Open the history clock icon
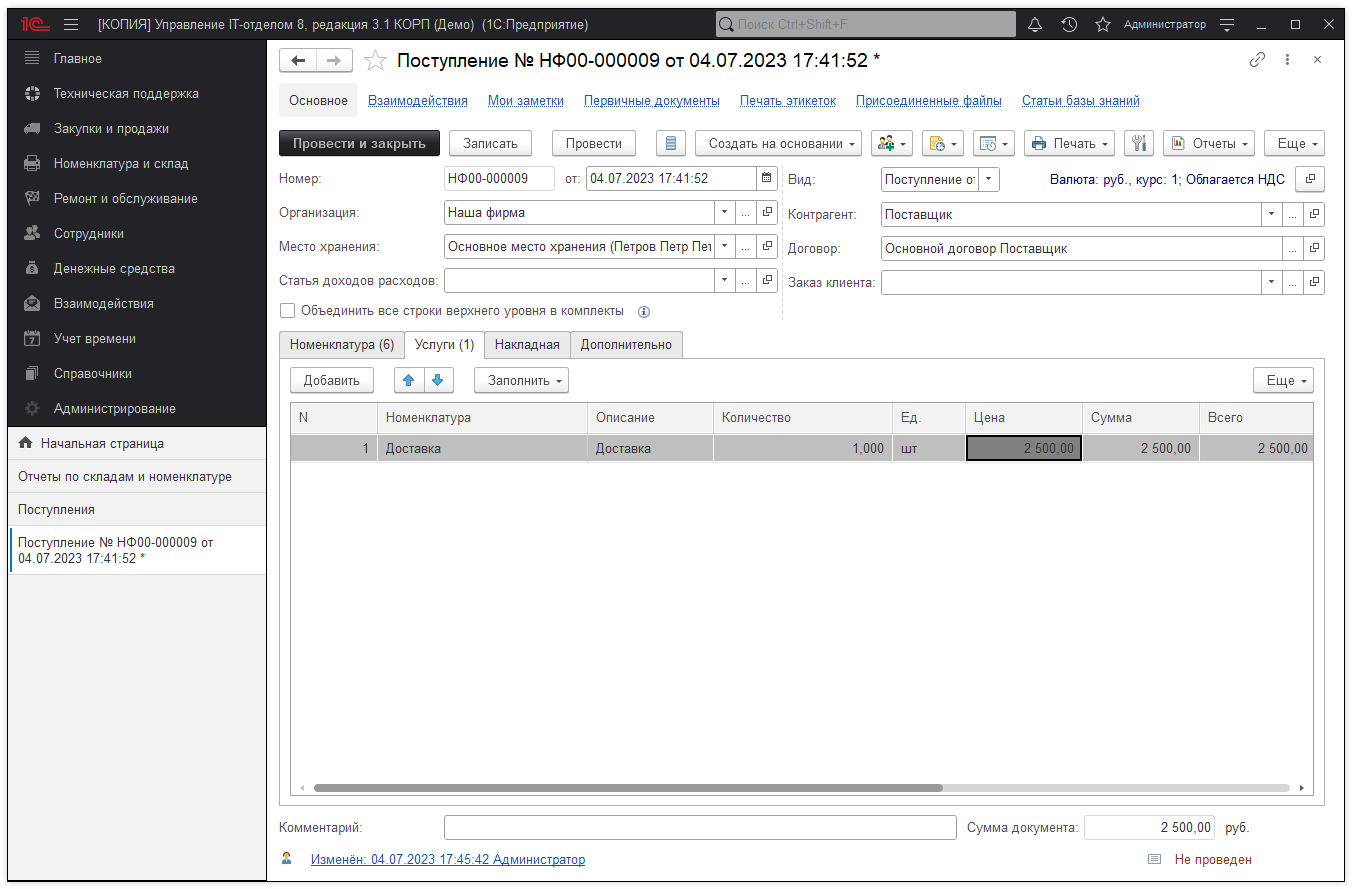The height and width of the screenshot is (889, 1352). (x=1069, y=24)
